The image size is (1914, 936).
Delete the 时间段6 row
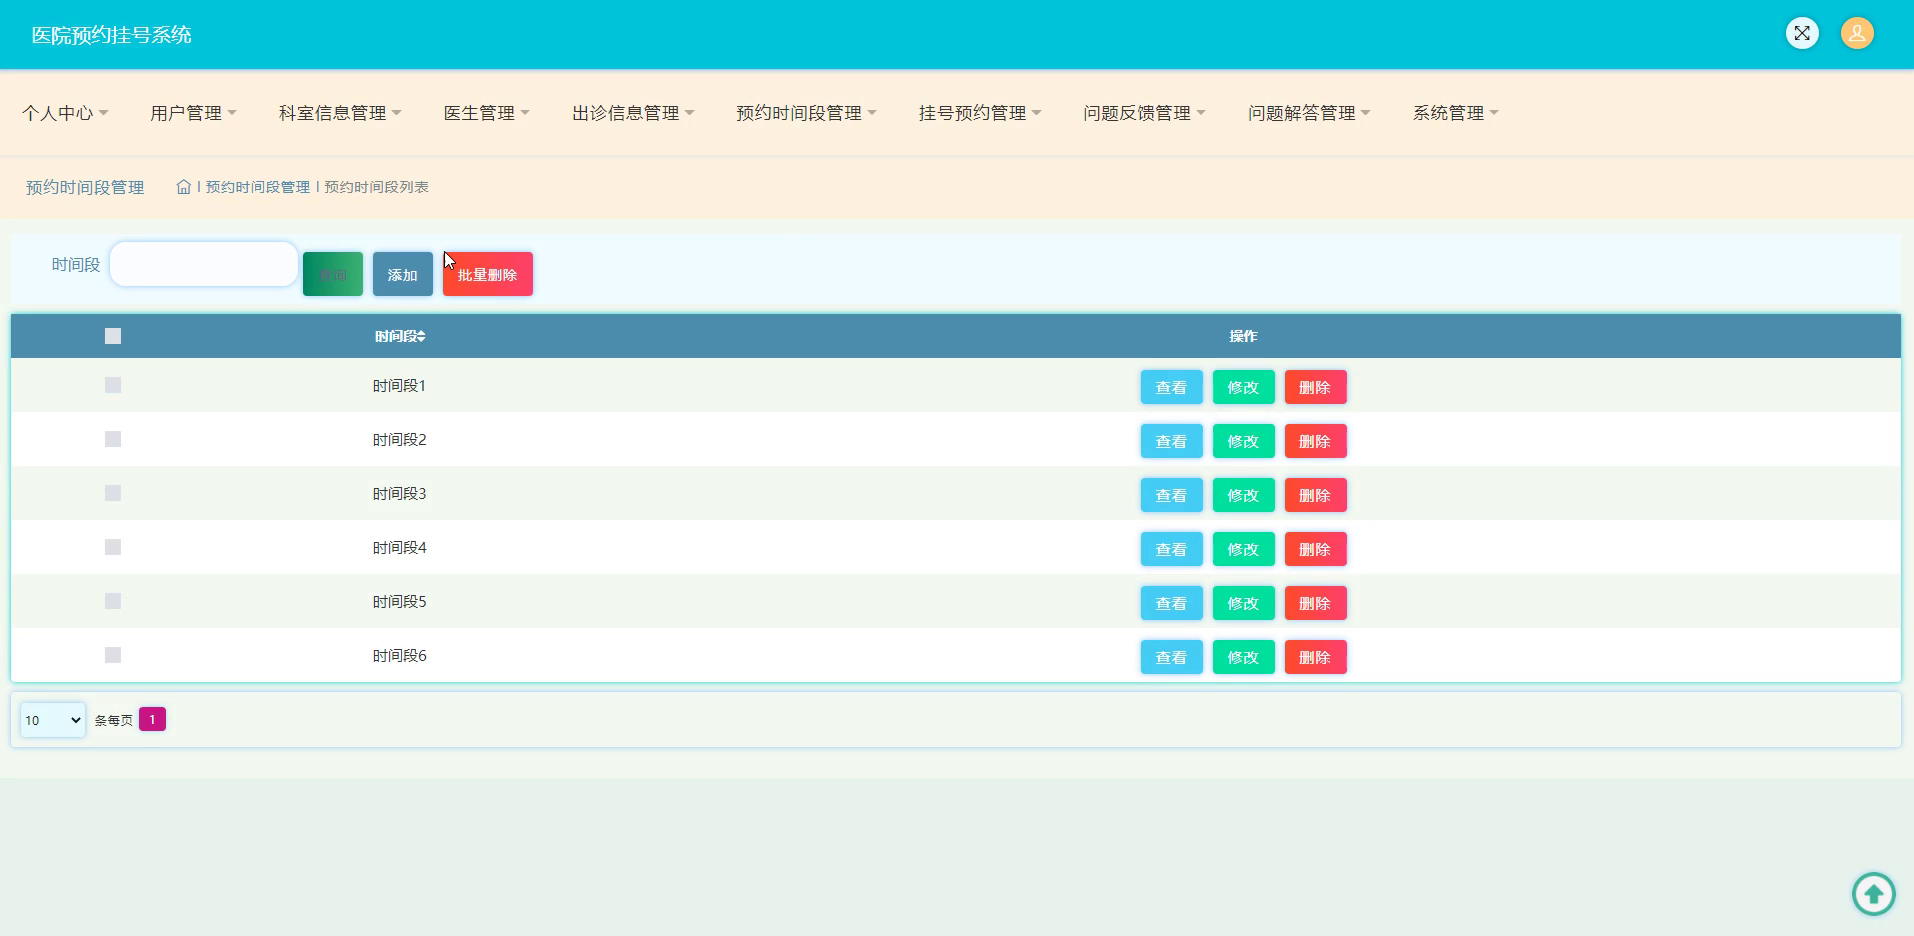click(1315, 657)
